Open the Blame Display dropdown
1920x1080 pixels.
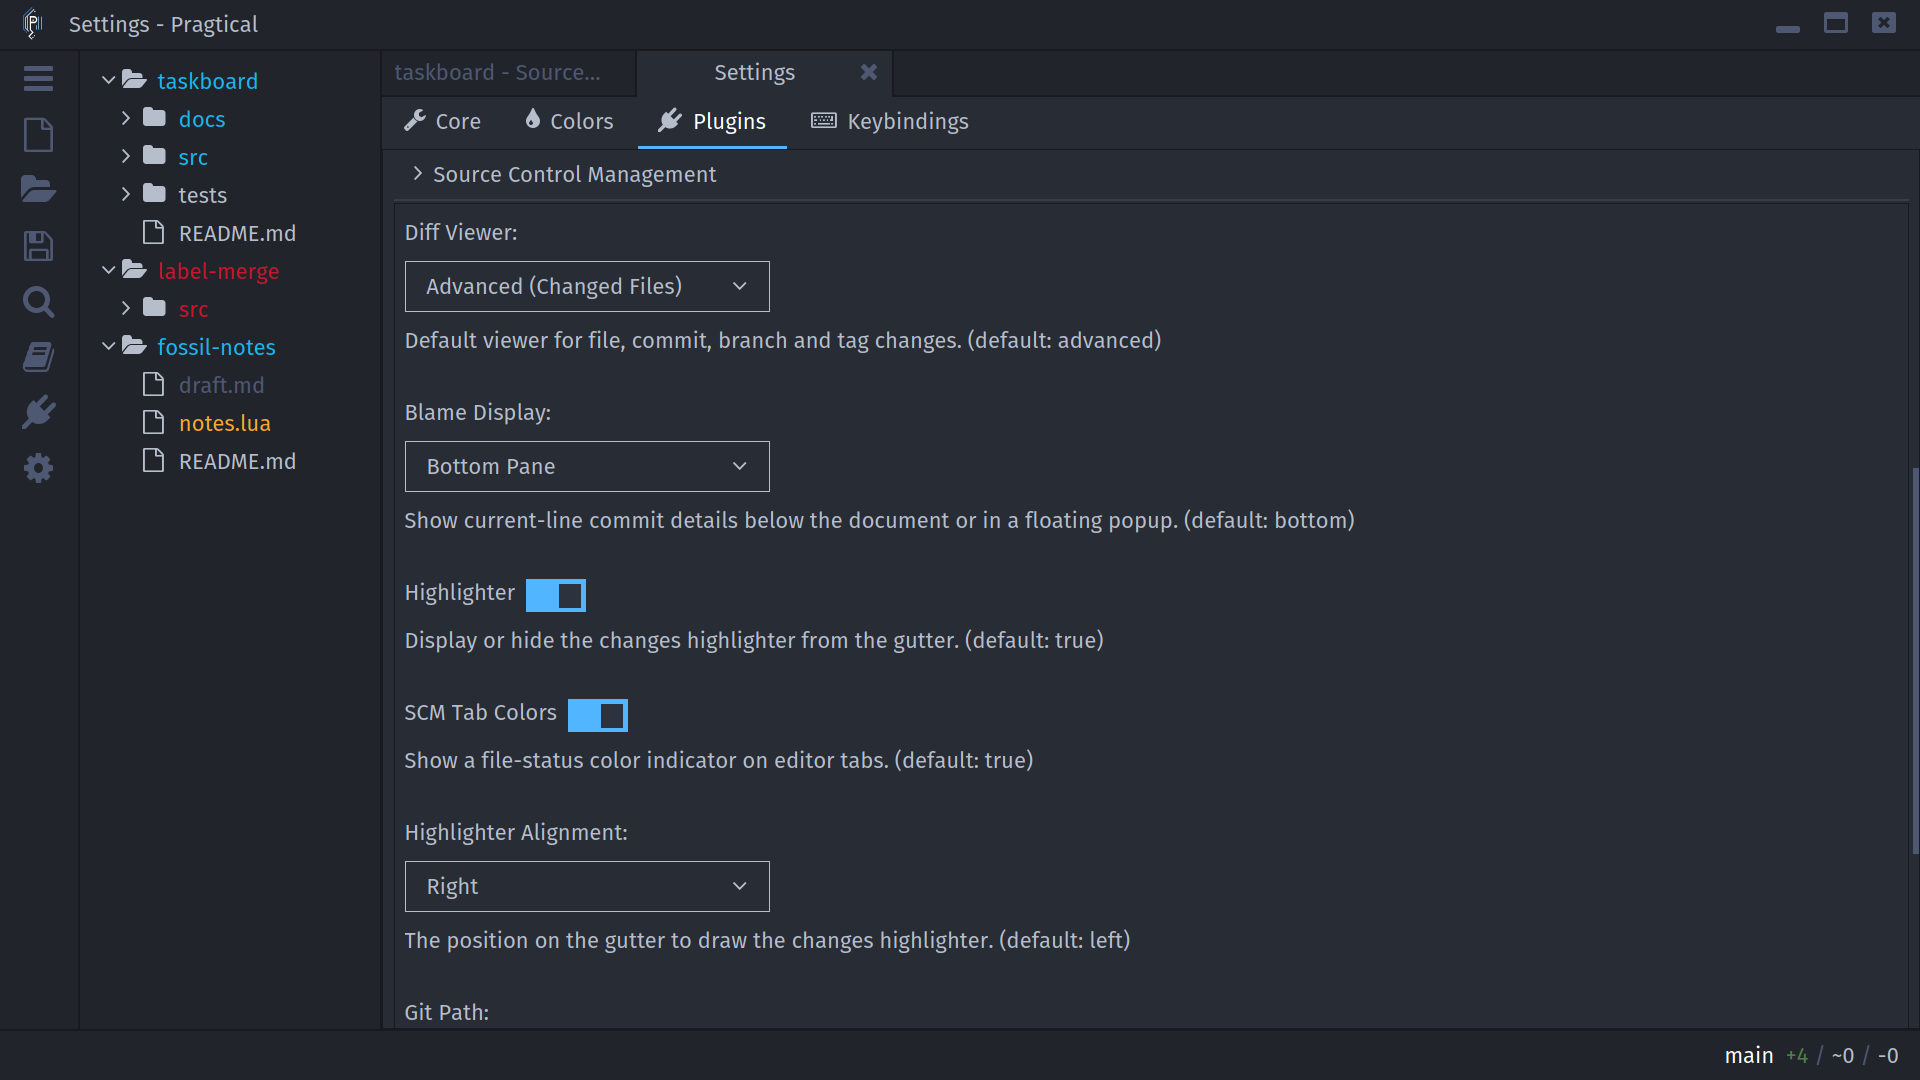tap(587, 466)
